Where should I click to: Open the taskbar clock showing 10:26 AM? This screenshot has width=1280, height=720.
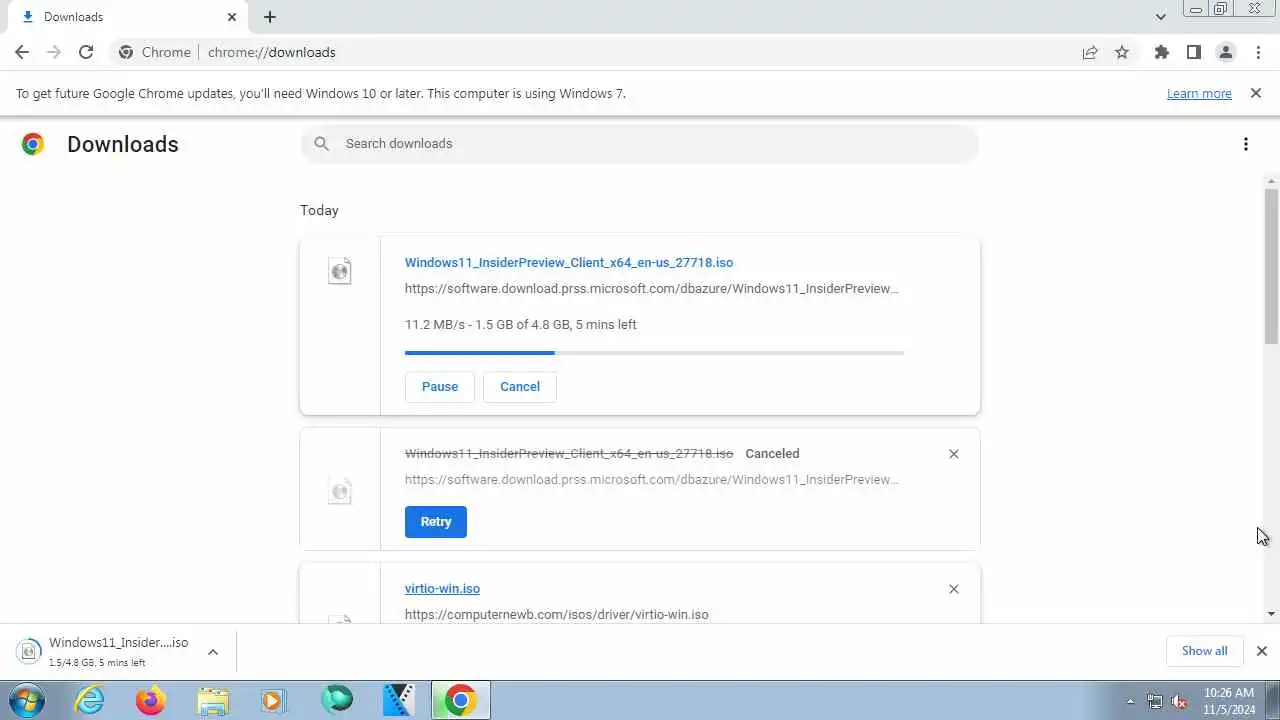(x=1229, y=701)
